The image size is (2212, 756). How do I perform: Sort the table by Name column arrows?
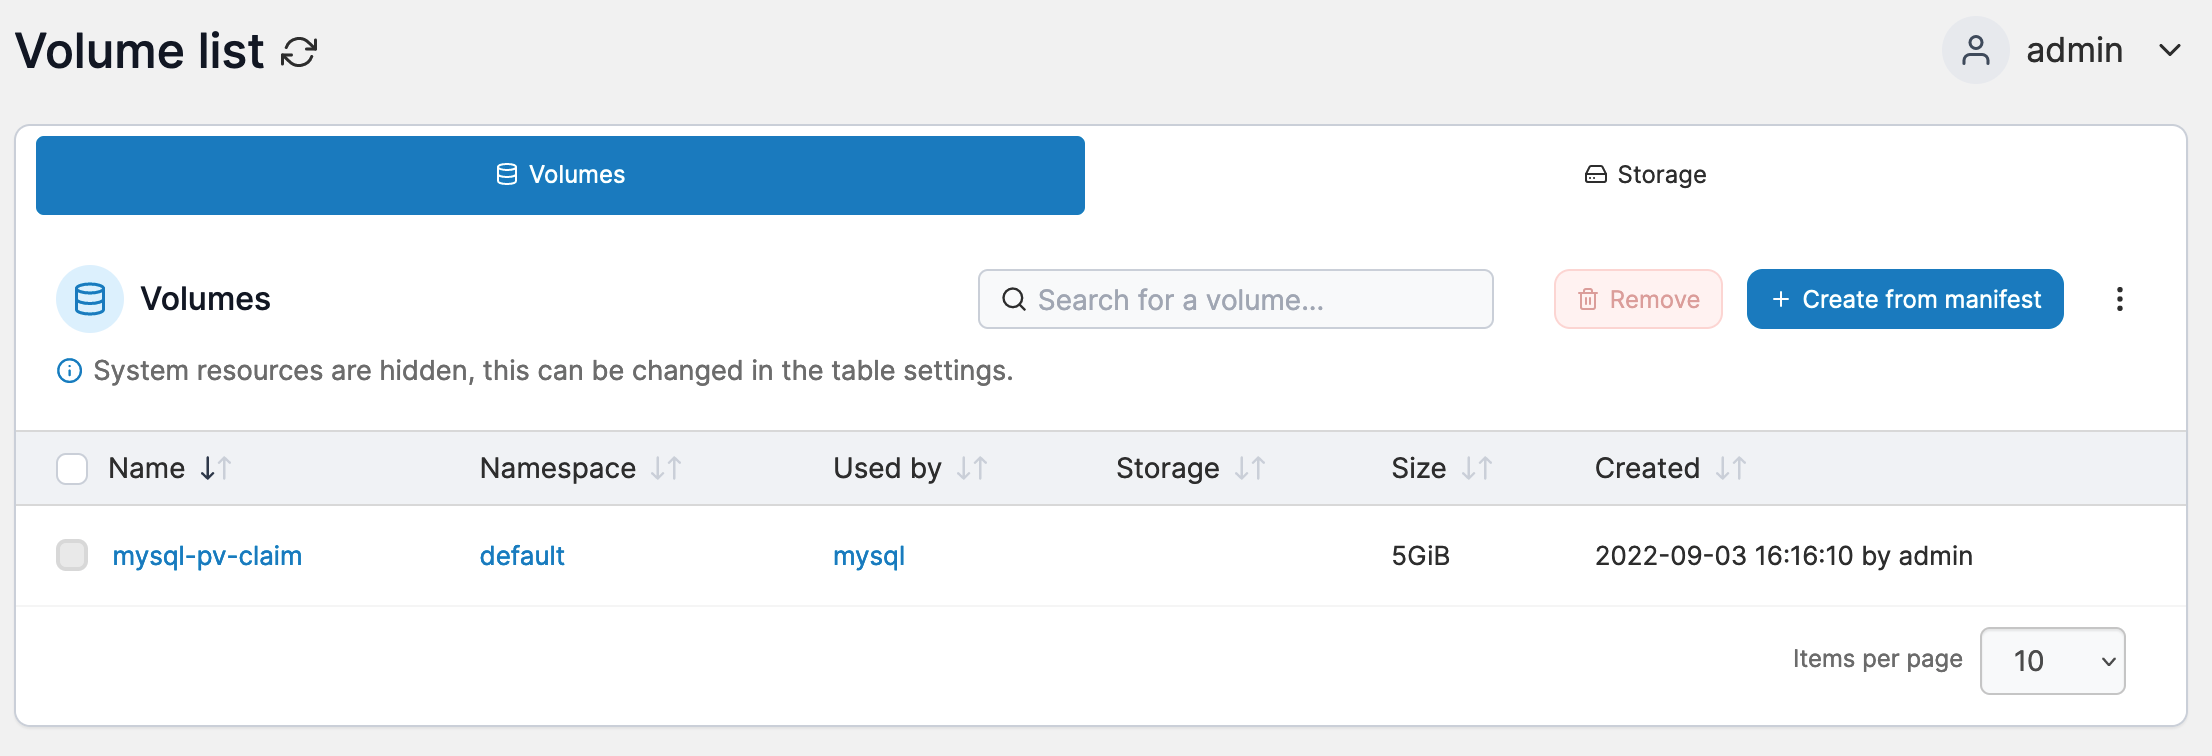pyautogui.click(x=216, y=468)
